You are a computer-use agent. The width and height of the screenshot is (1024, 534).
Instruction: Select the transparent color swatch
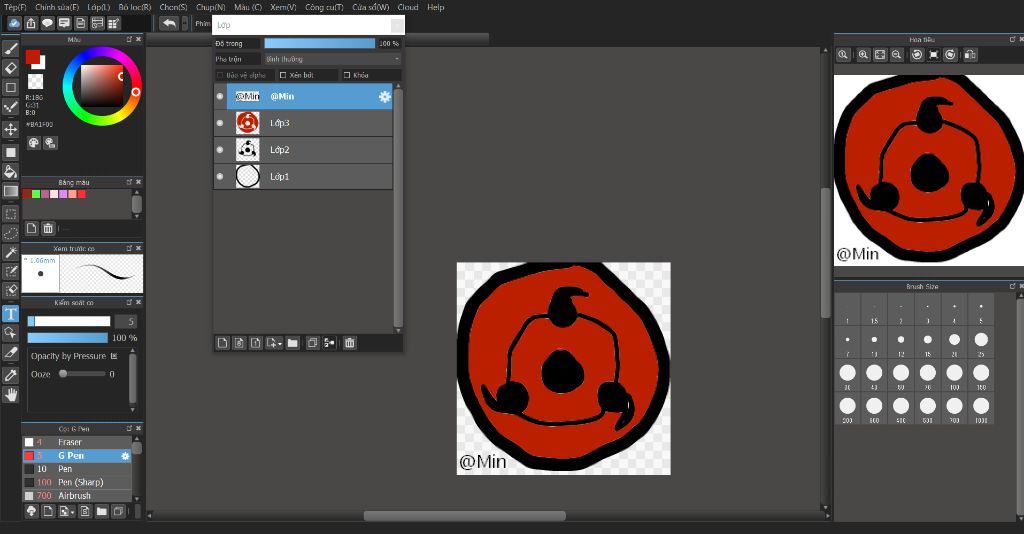coord(35,82)
